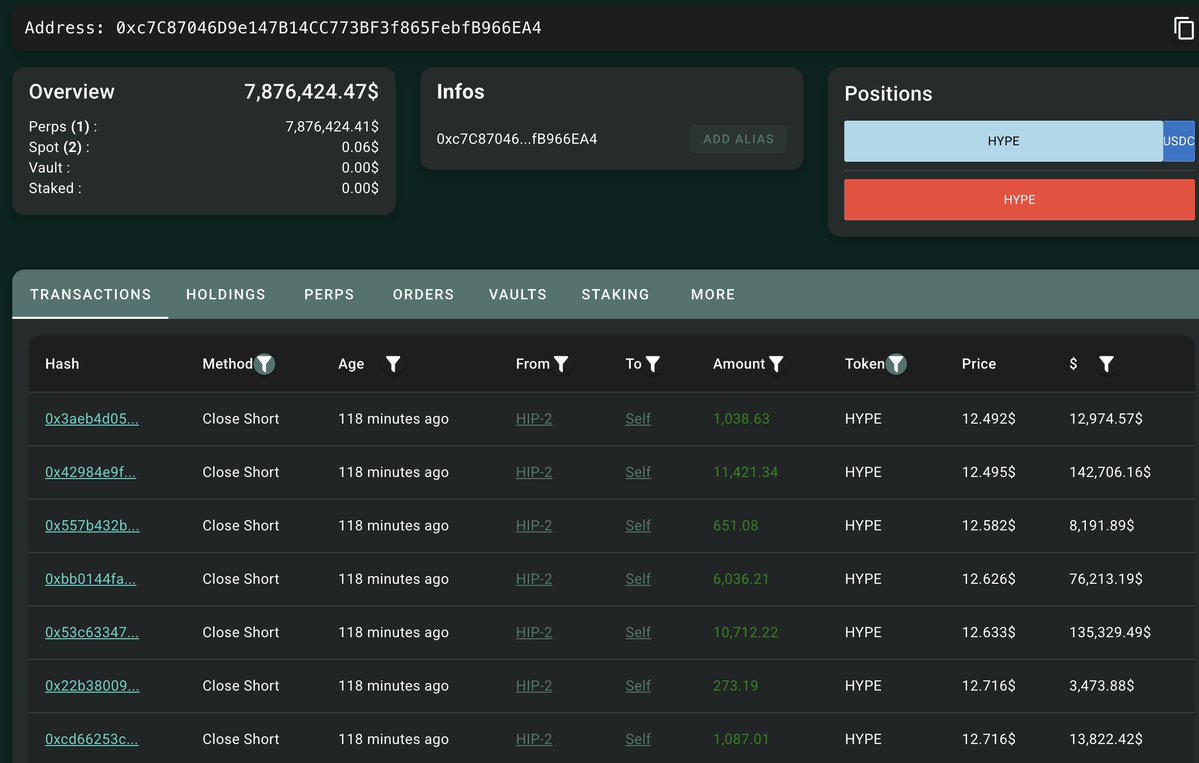Screen dimensions: 1199x763
Task: Open transaction hash 0x42984e9f...
Action: [x=90, y=472]
